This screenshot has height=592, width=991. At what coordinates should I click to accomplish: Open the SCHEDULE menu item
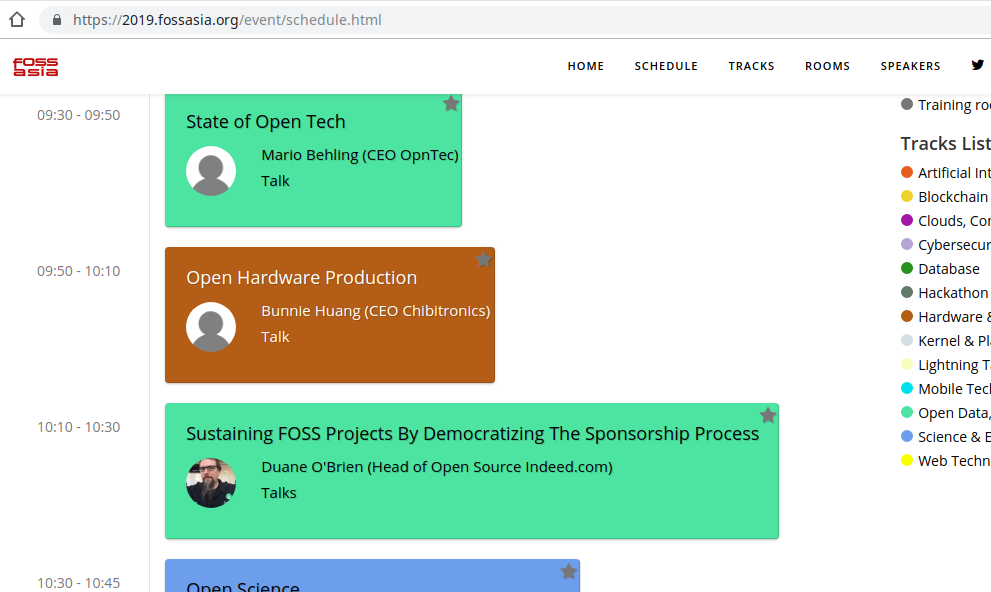pyautogui.click(x=666, y=66)
